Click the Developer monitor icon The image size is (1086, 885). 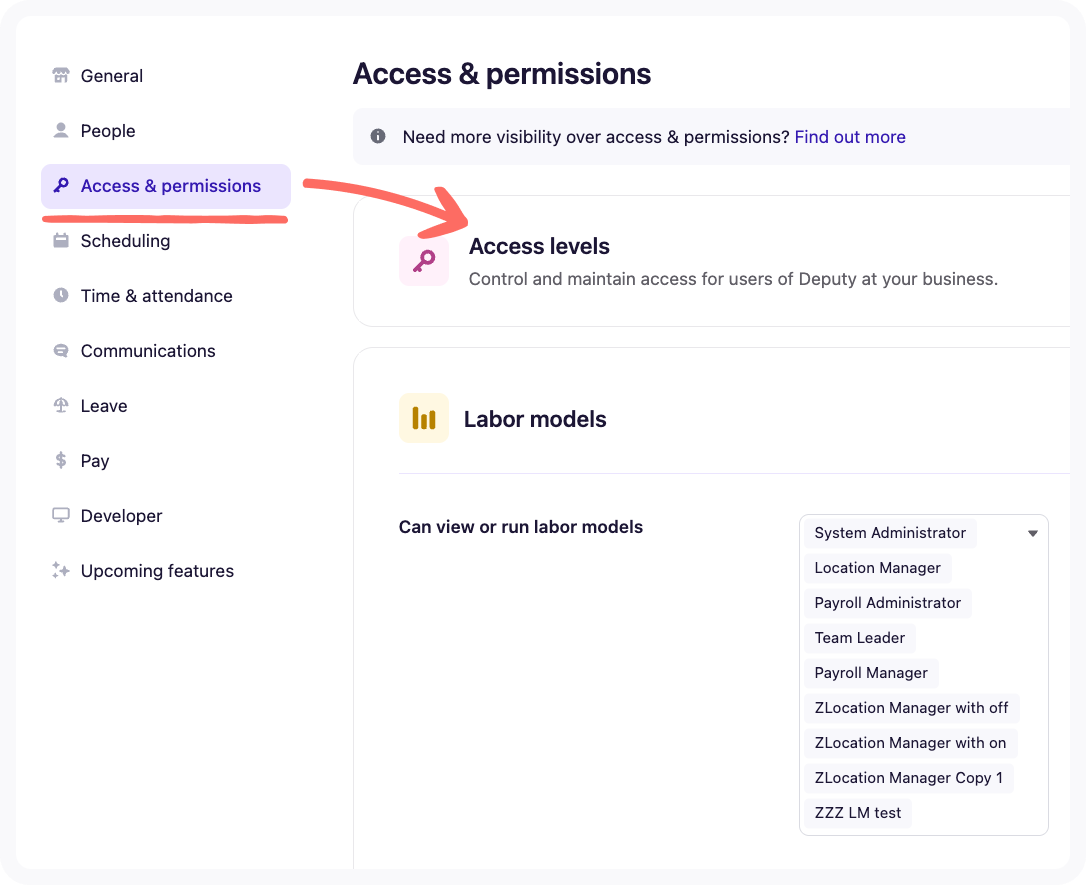[x=60, y=515]
